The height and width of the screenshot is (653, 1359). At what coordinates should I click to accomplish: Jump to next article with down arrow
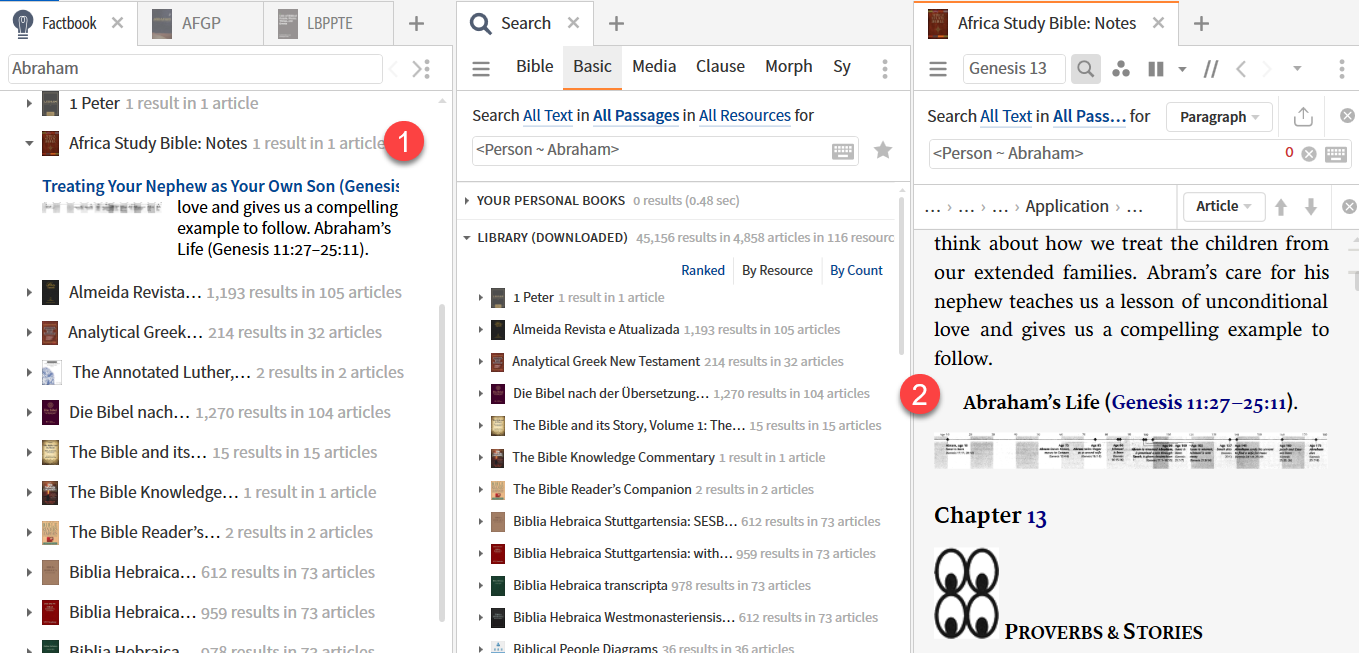[1311, 207]
